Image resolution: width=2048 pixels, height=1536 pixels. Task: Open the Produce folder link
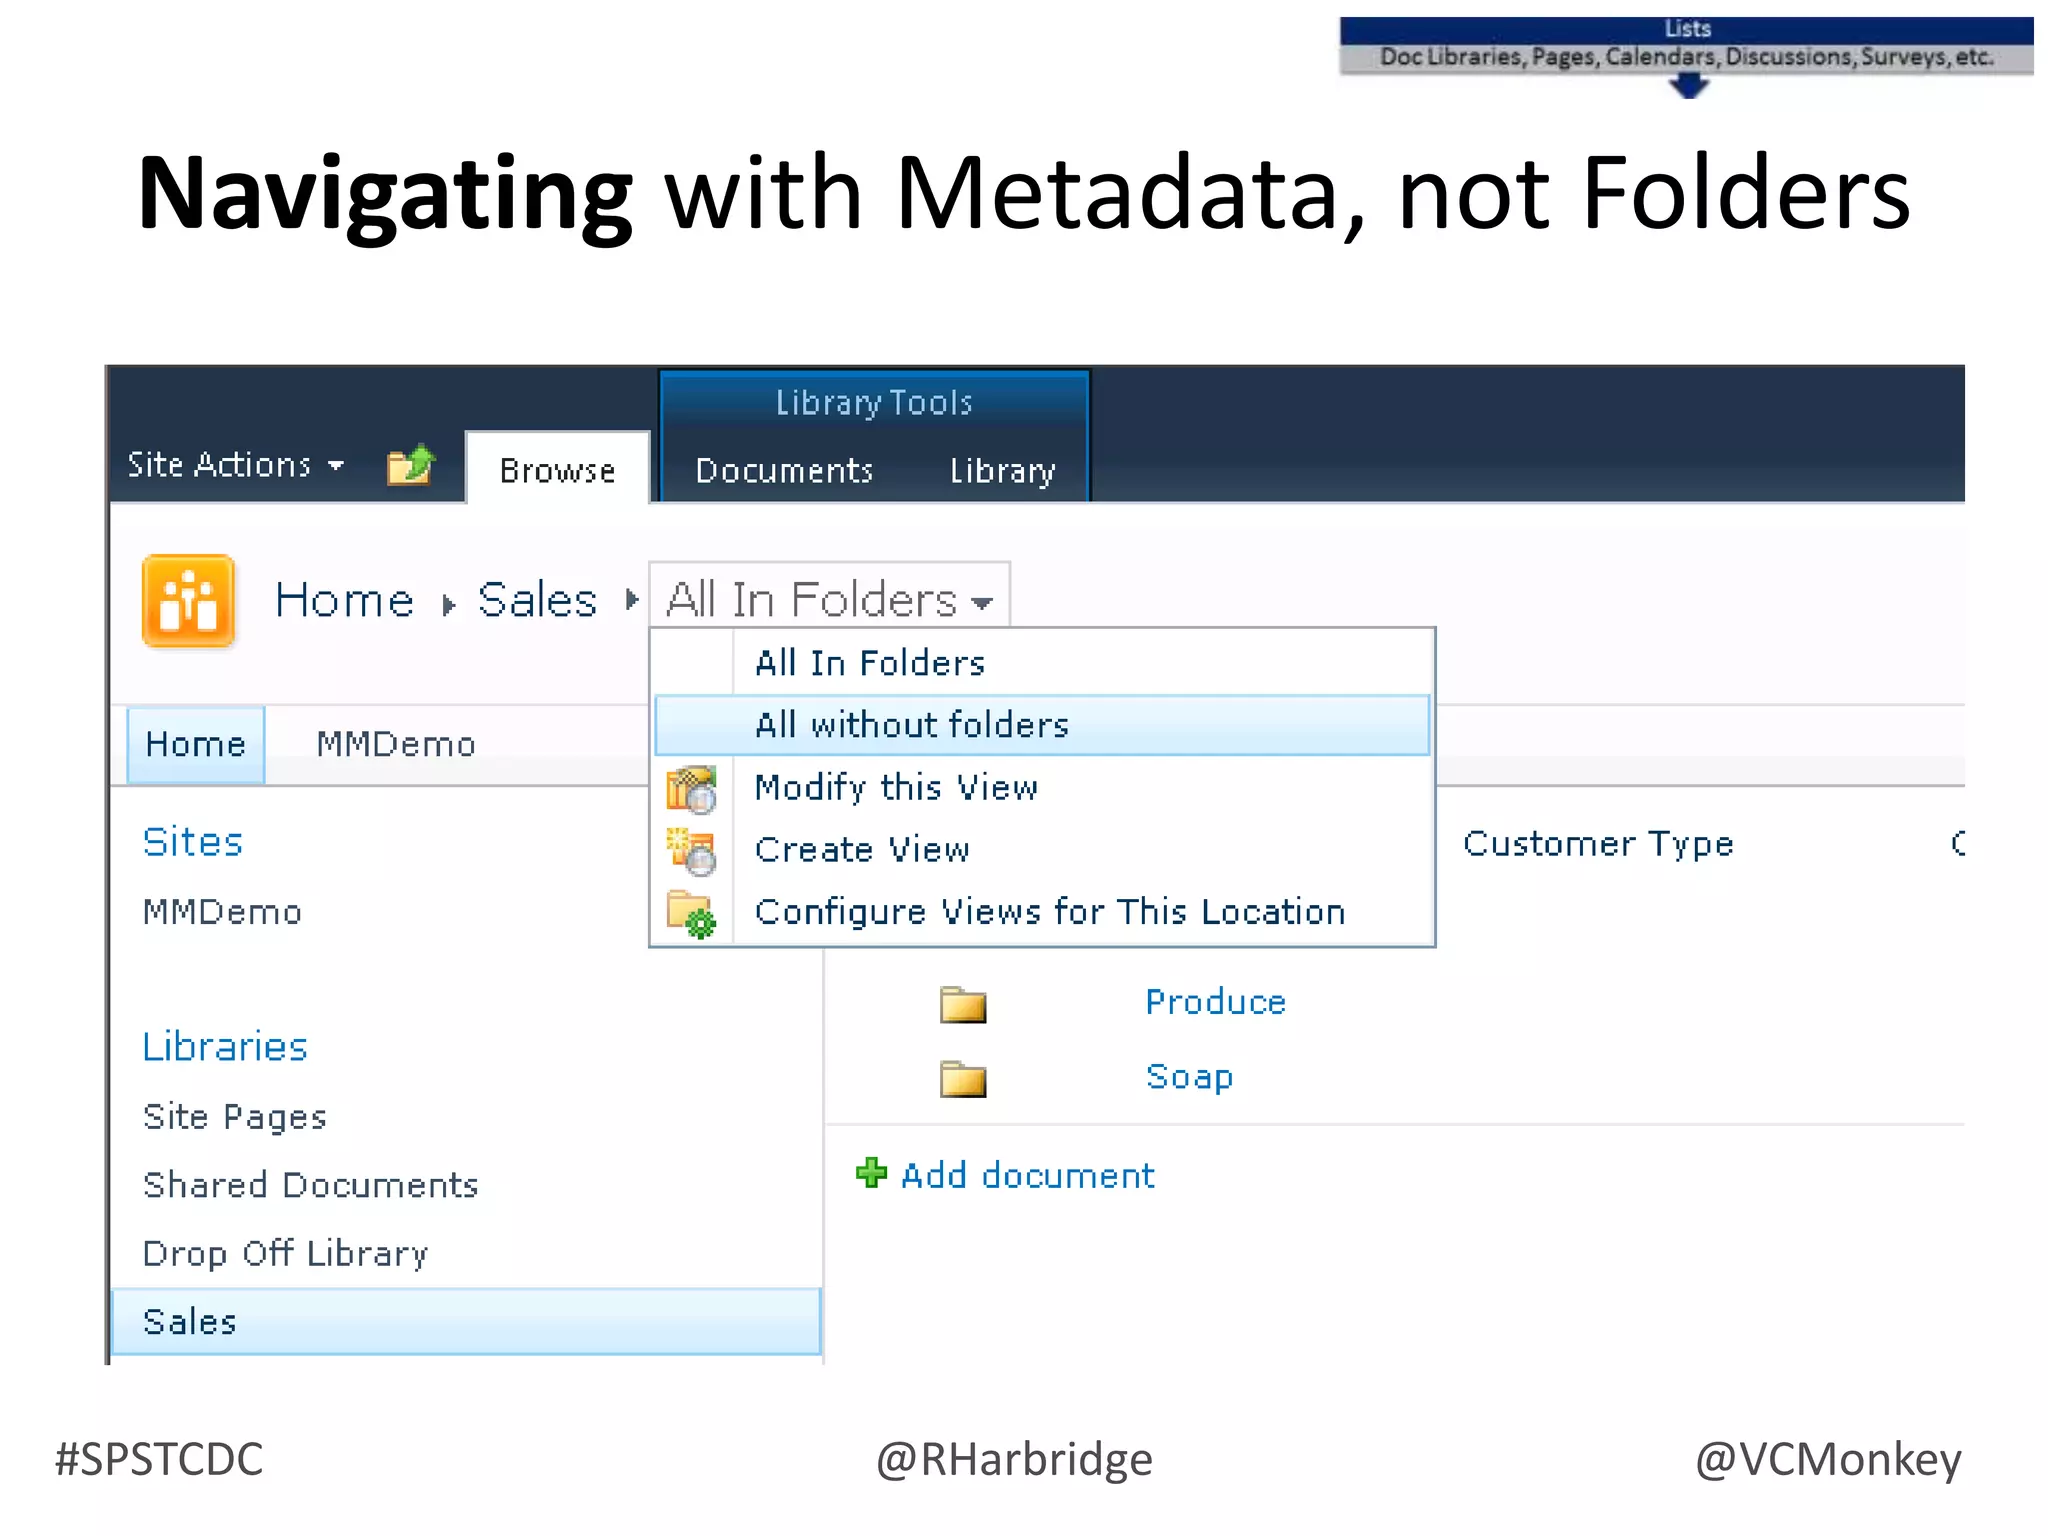1215,1002
